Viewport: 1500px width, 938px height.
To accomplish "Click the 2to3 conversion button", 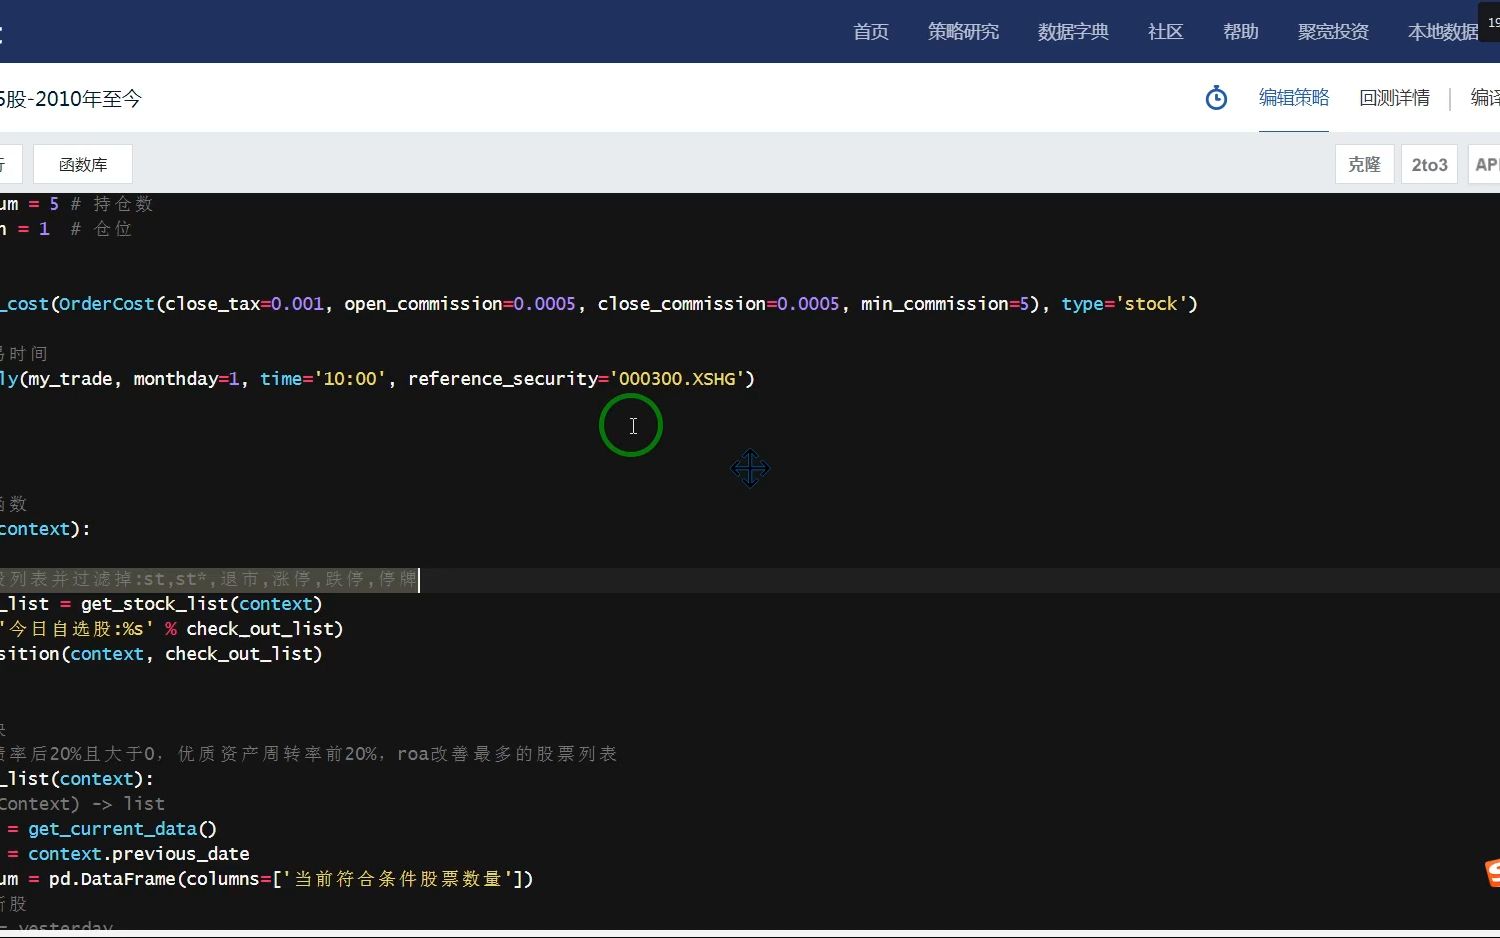I will point(1429,164).
